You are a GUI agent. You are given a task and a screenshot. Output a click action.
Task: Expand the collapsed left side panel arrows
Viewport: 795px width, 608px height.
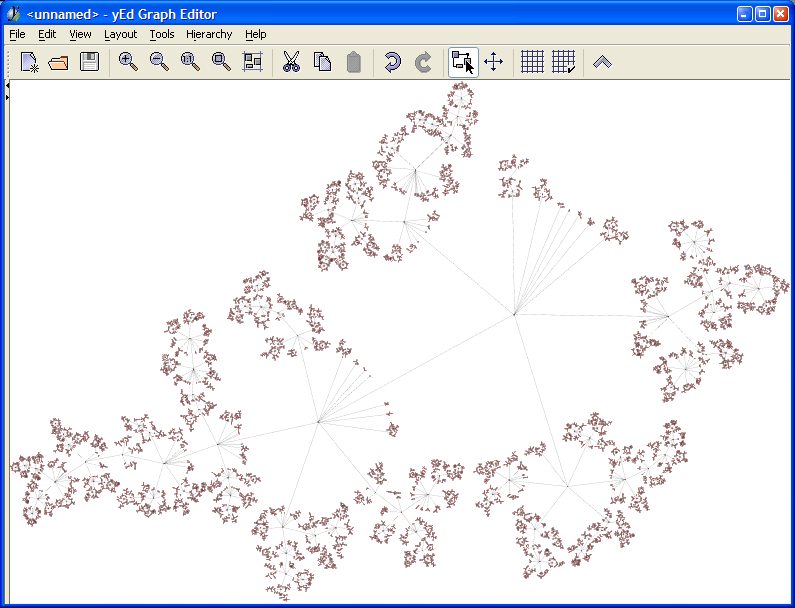tap(7, 91)
